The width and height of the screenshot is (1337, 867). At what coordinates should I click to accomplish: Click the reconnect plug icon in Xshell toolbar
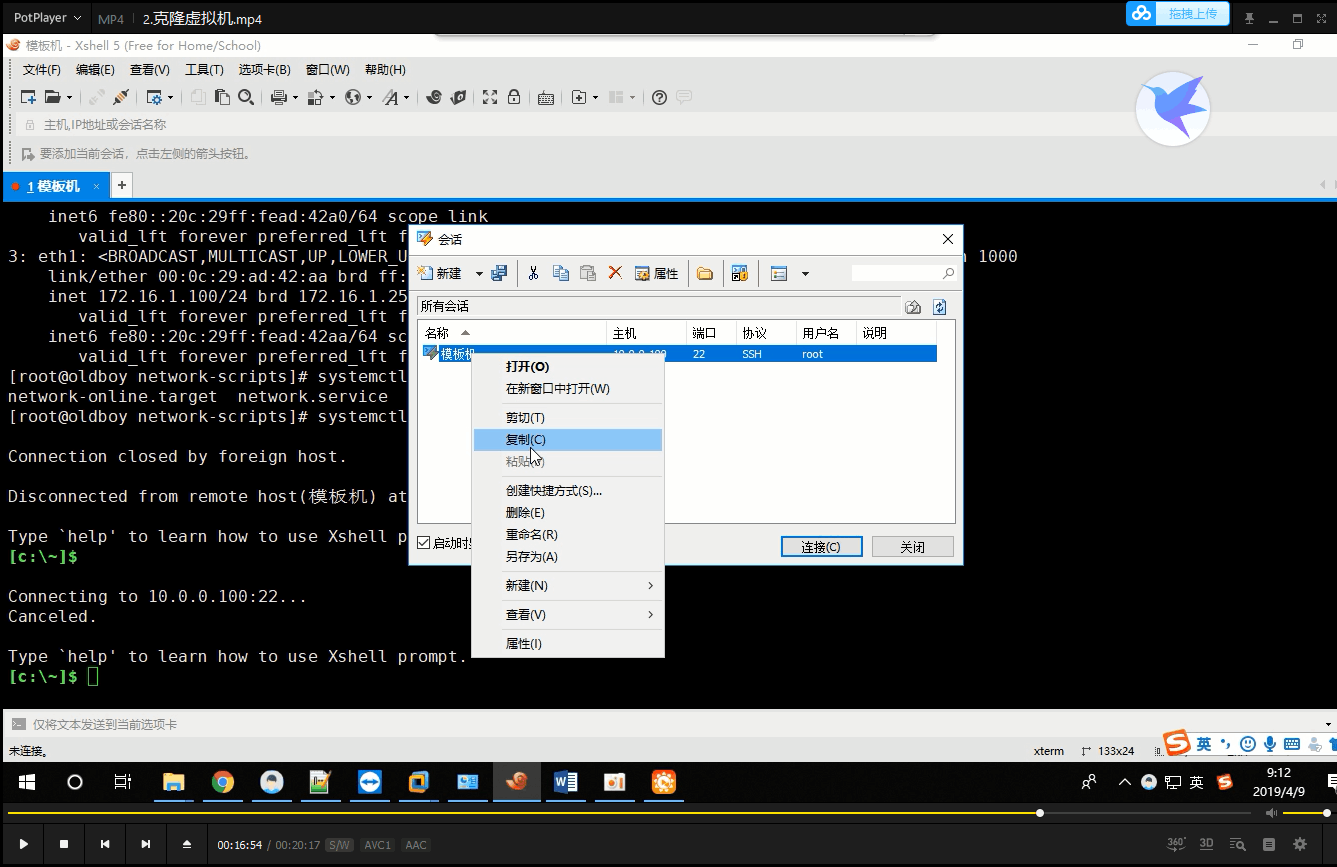click(x=121, y=97)
